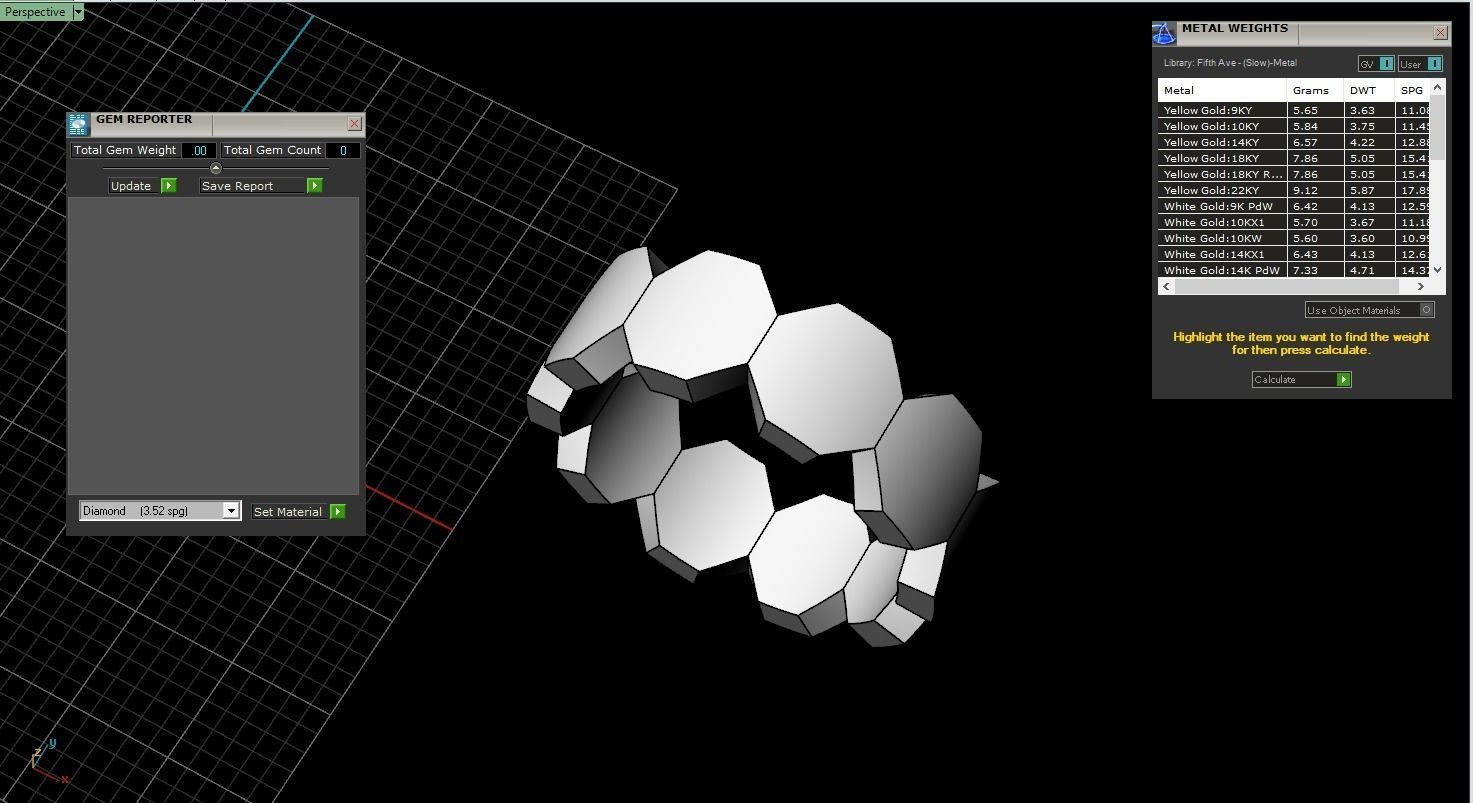Screen dimensions: 1473x803
Task: Click the Calculate button in Metal Weights
Action: coord(1302,380)
